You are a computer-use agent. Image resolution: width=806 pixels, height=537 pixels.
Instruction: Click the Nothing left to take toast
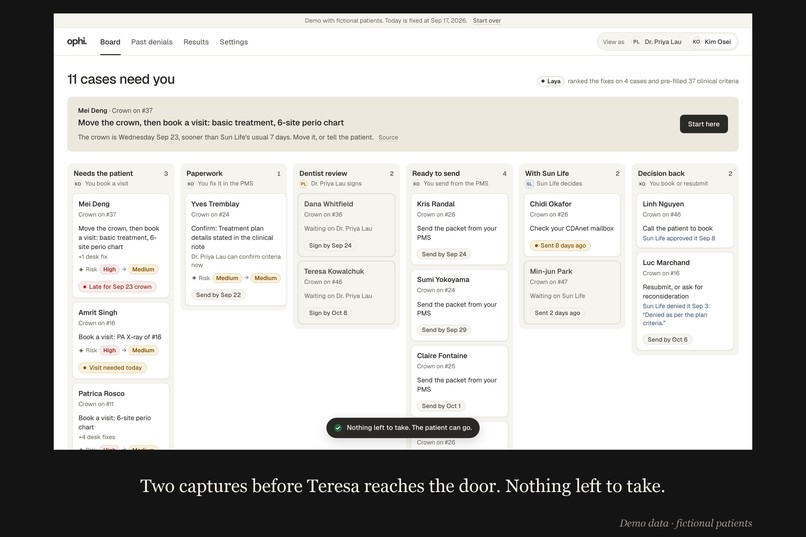(403, 428)
